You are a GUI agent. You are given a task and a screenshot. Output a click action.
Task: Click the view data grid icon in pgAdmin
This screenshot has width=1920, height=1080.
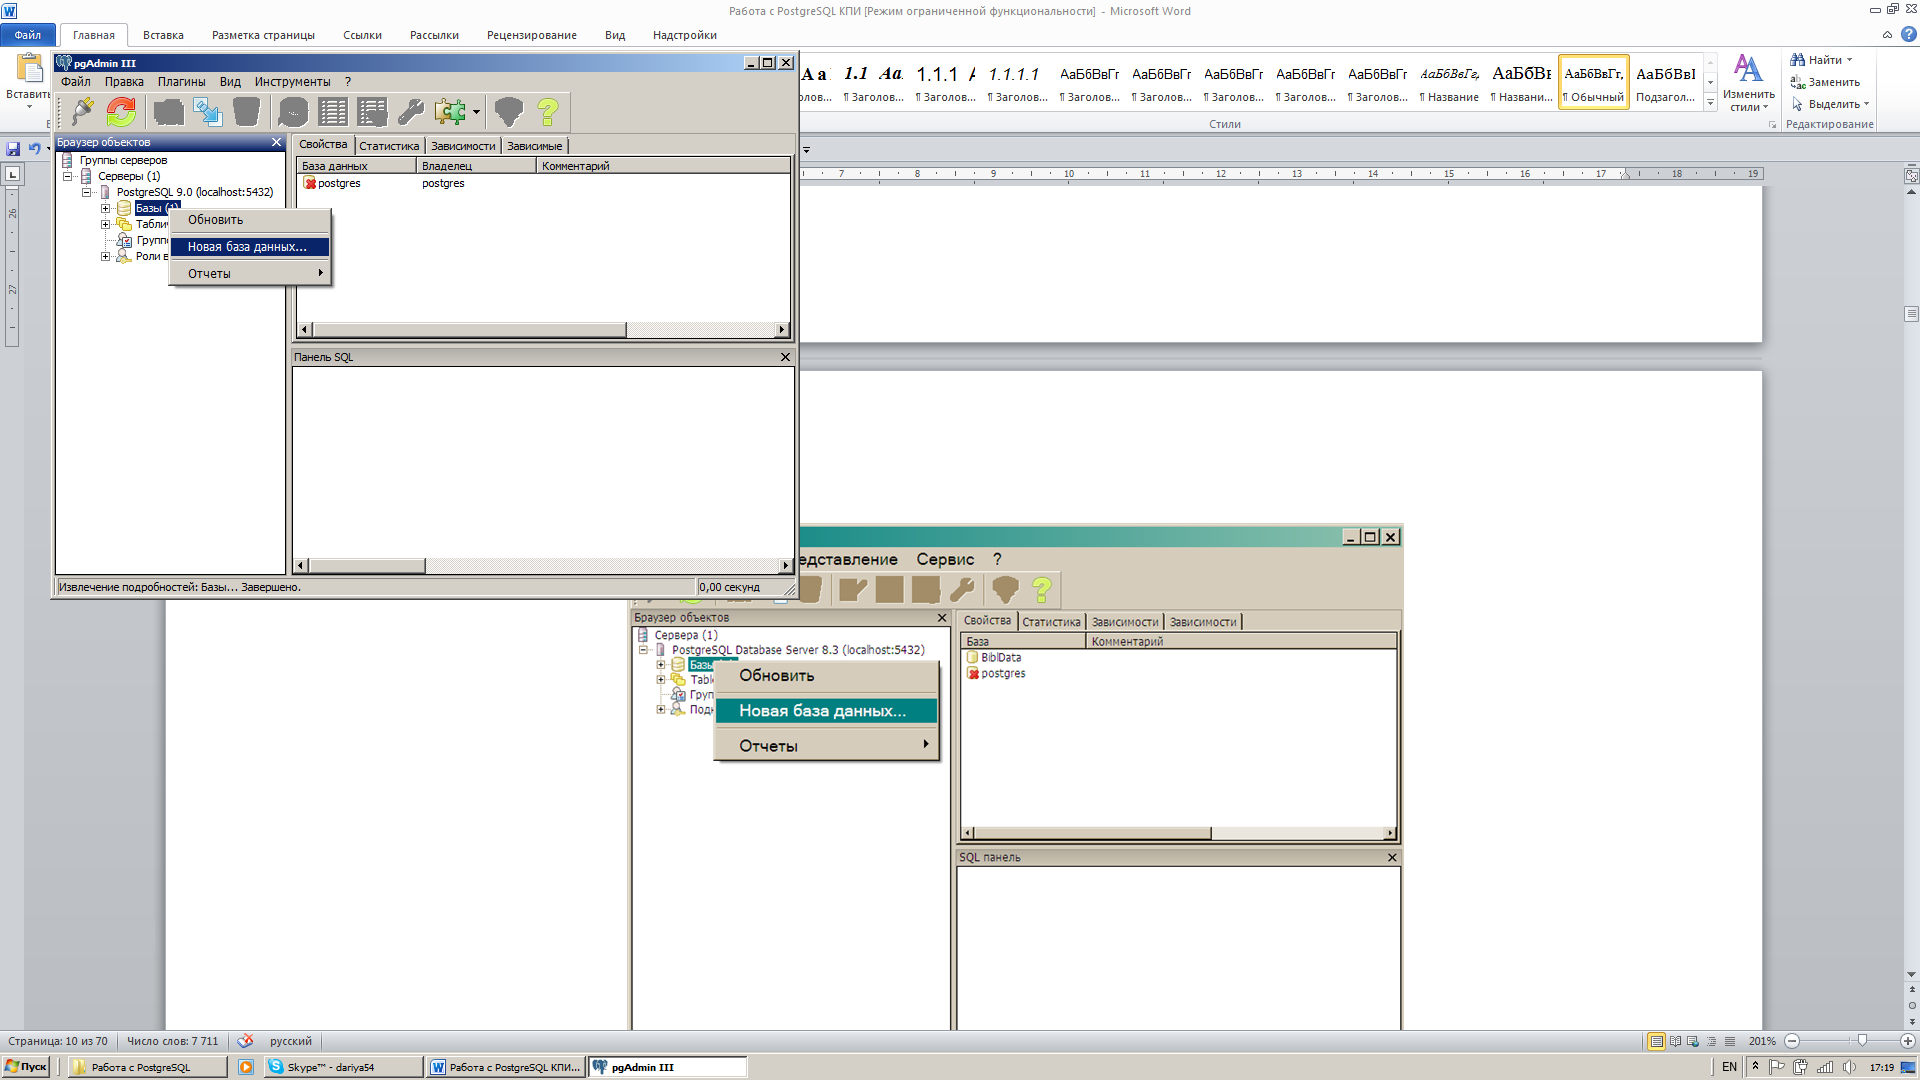click(x=333, y=112)
